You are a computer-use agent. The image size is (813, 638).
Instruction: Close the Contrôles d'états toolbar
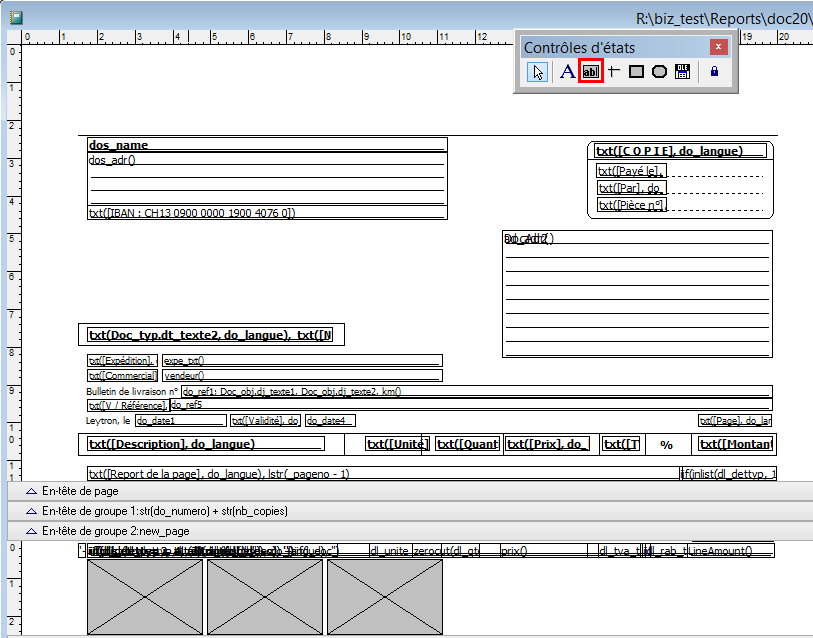coord(719,47)
